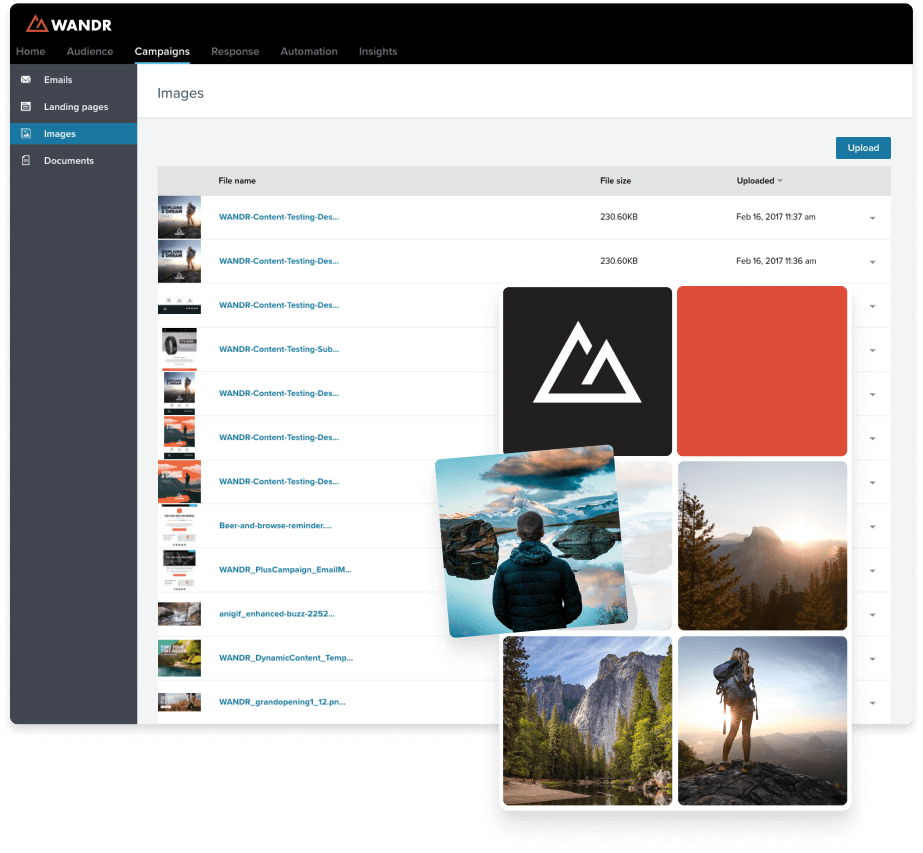This screenshot has width=923, height=853.
Task: Open the anigif_enhanced-buzz file thumbnail
Action: tap(179, 613)
